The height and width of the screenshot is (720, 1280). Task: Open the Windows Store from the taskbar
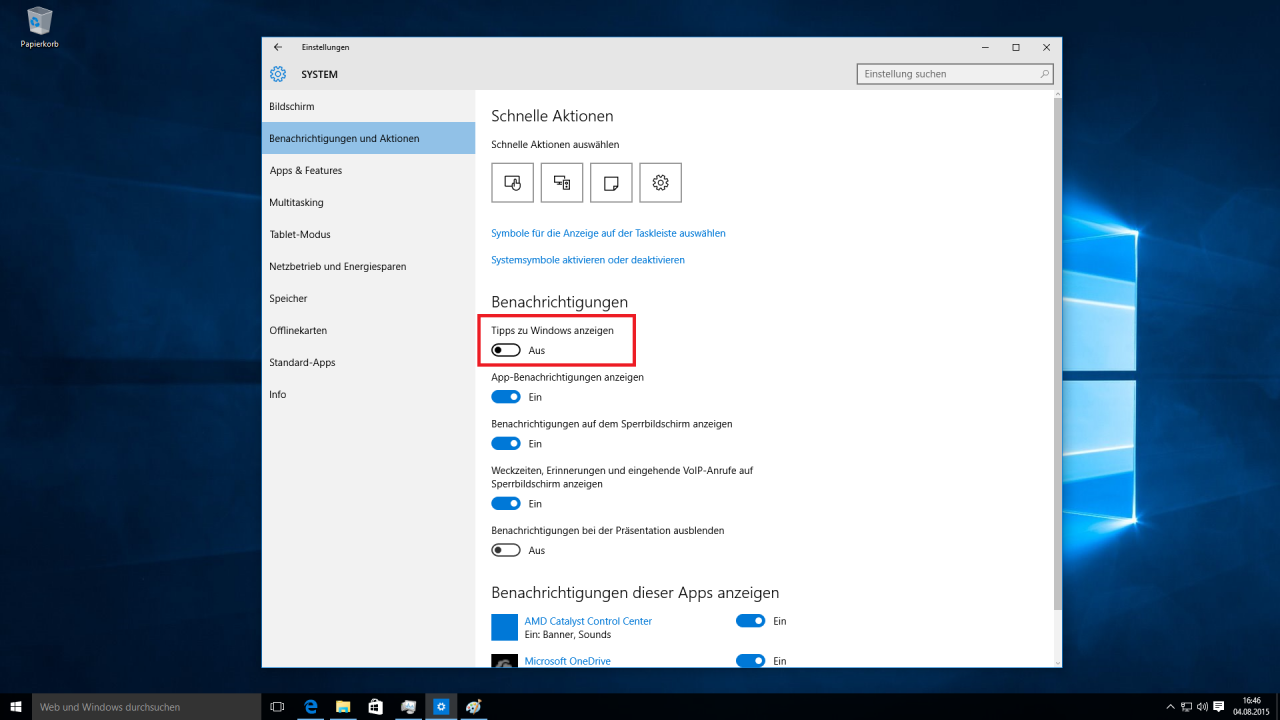tap(375, 707)
